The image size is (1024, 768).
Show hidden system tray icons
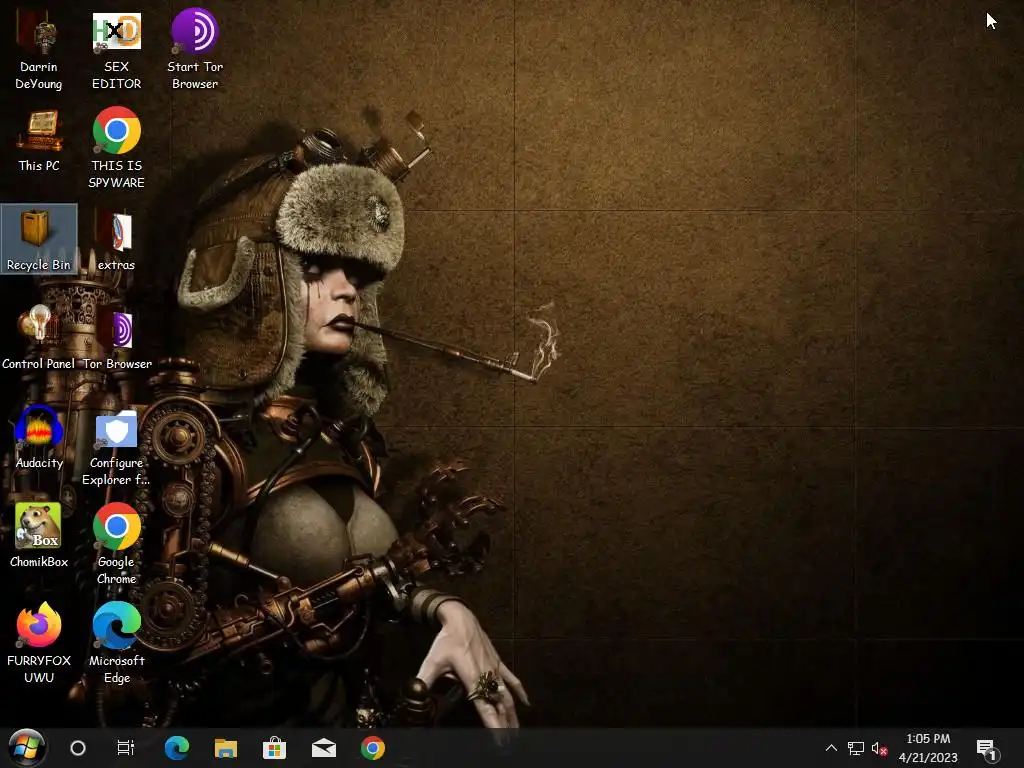pos(831,748)
